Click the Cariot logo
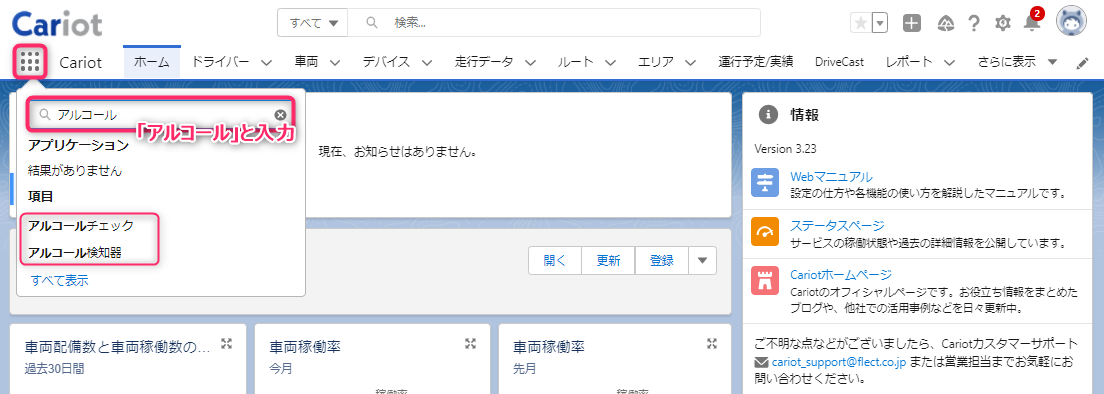This screenshot has width=1104, height=394. click(57, 24)
